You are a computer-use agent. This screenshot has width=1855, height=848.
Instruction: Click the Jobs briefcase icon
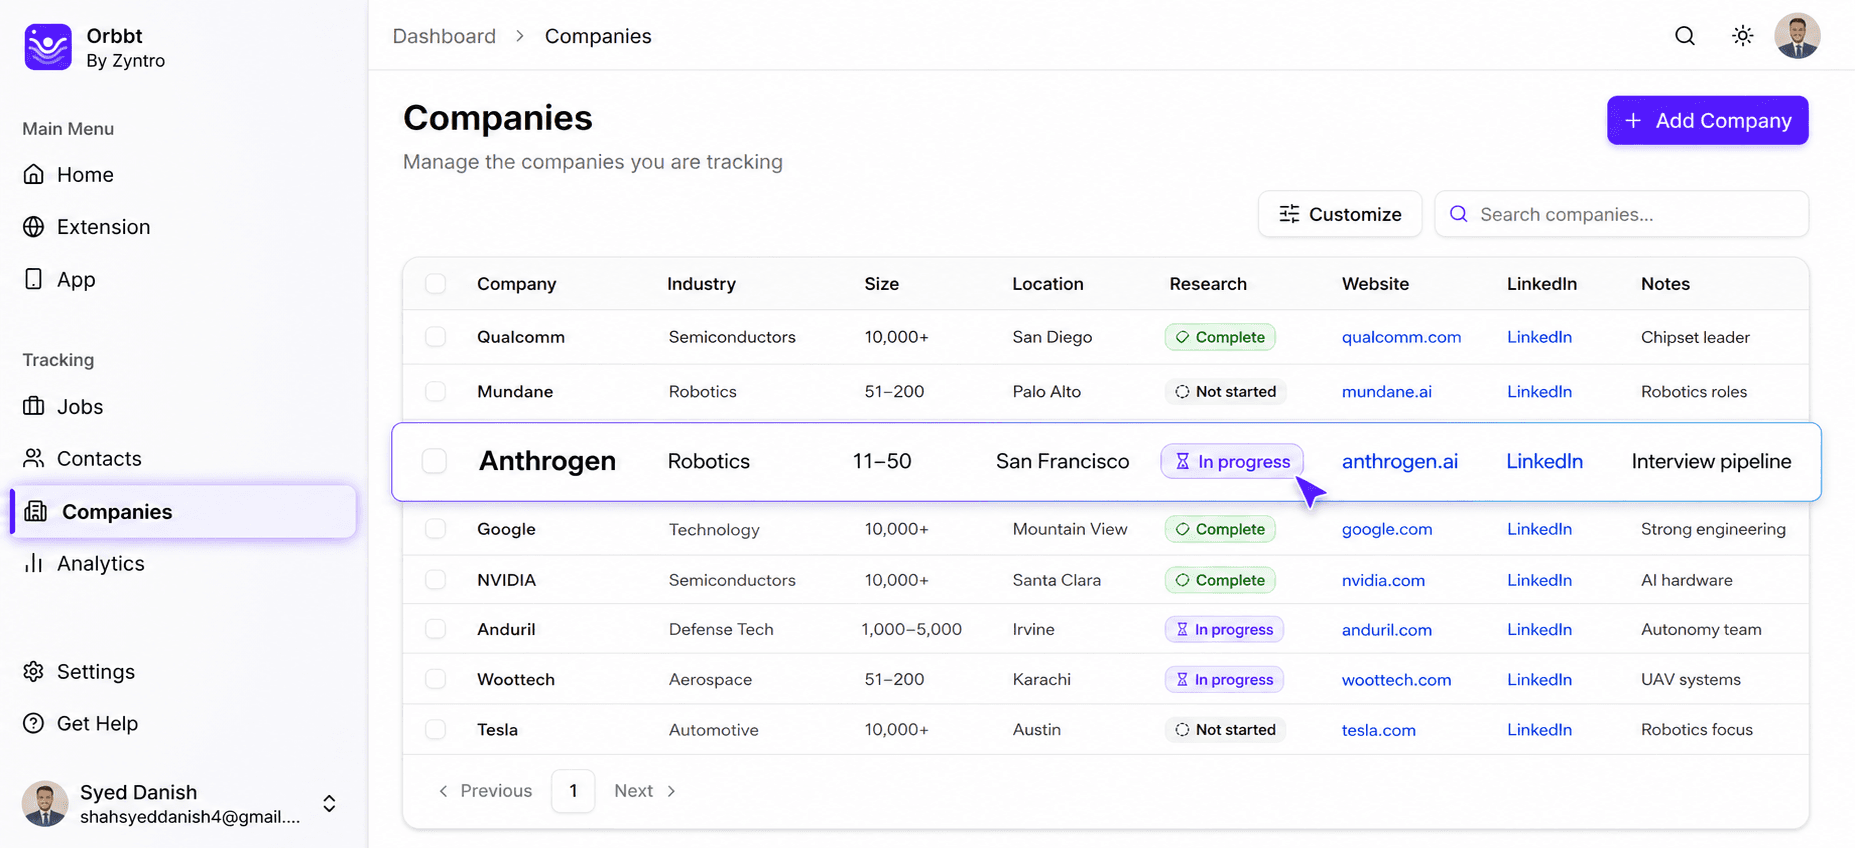pyautogui.click(x=34, y=406)
